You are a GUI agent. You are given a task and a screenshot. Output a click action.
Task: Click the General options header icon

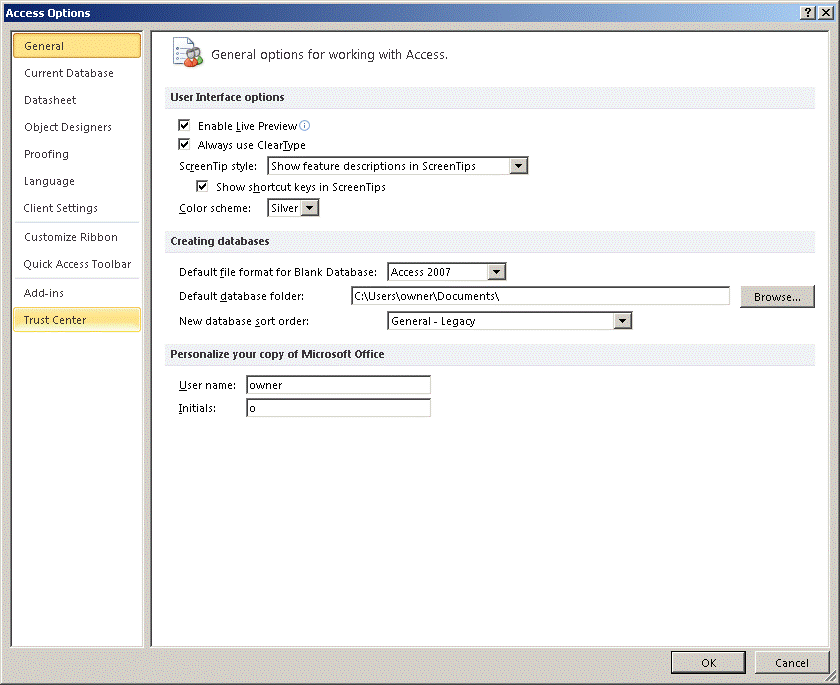(x=187, y=53)
